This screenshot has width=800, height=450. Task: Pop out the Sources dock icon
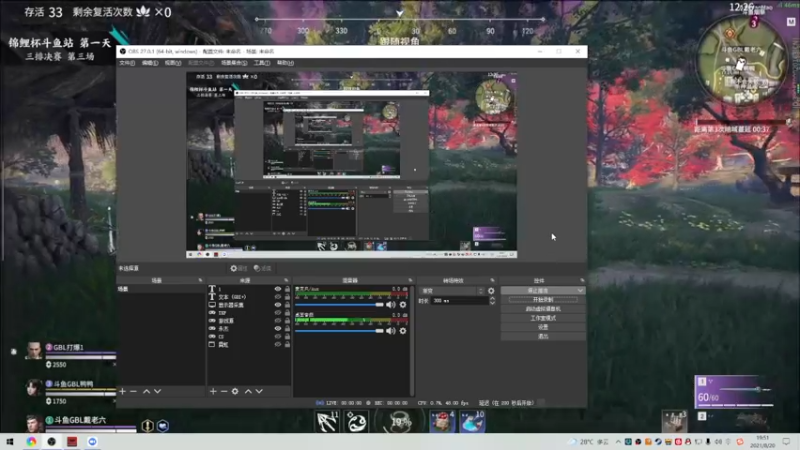coord(286,280)
